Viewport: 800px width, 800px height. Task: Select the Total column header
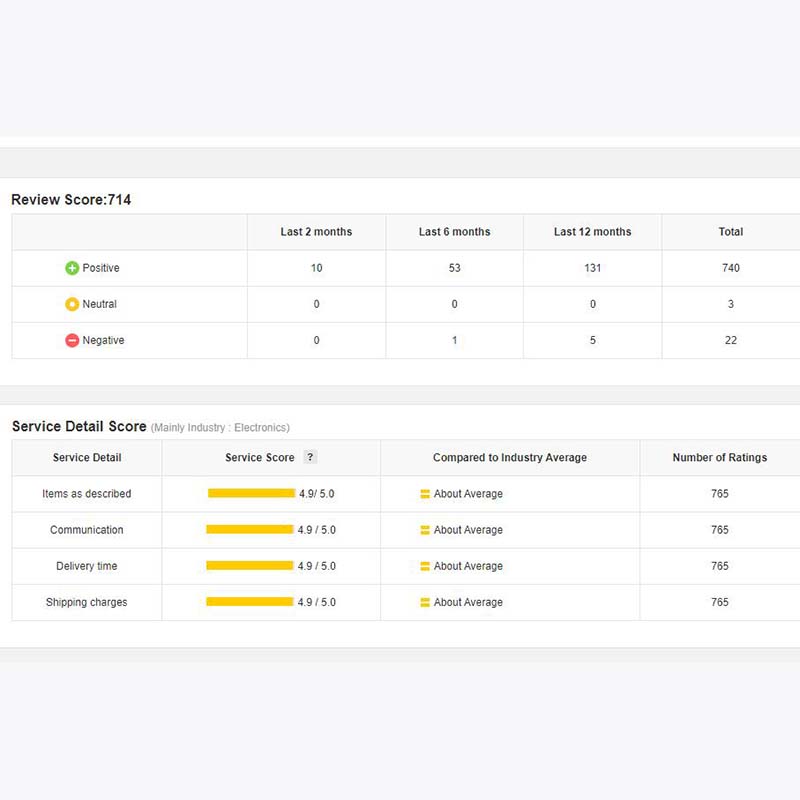pyautogui.click(x=730, y=232)
